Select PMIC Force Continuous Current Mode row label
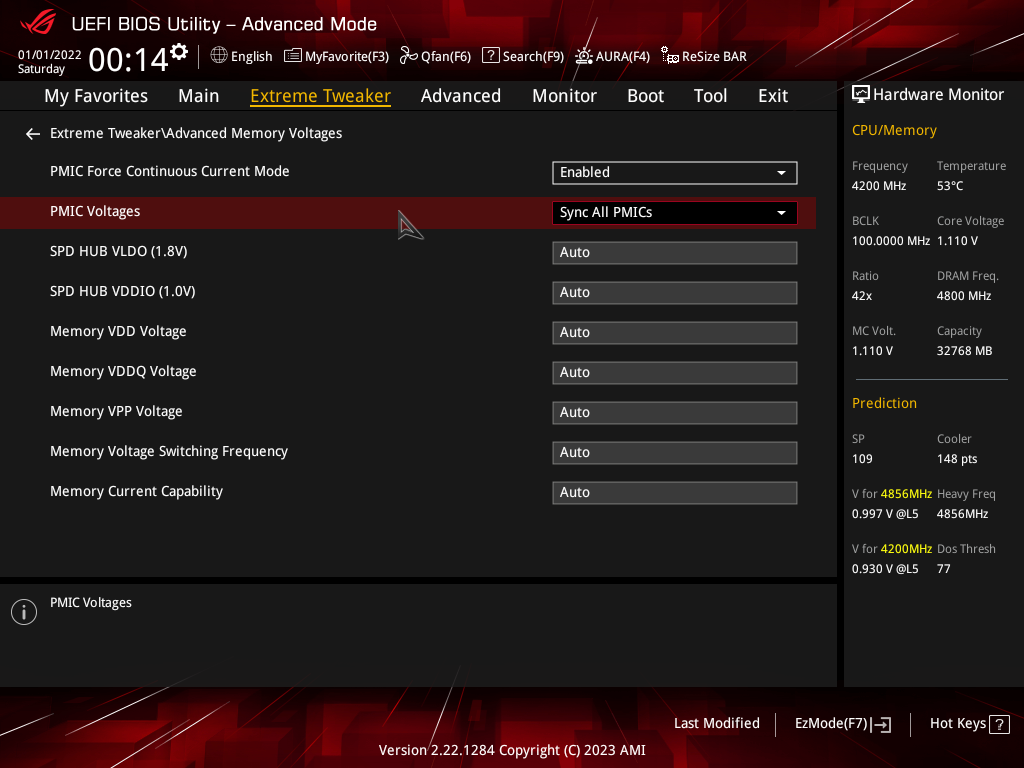This screenshot has height=768, width=1024. tap(170, 171)
